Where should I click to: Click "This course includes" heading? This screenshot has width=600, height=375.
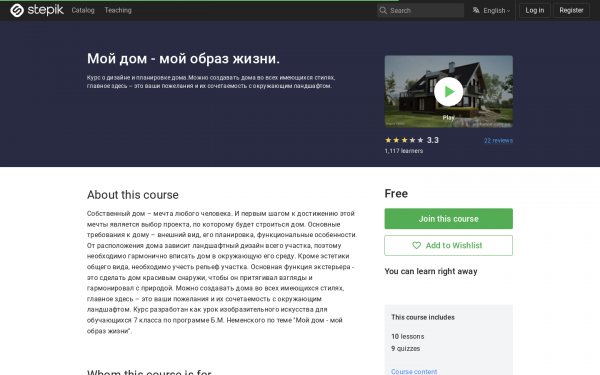tap(423, 317)
